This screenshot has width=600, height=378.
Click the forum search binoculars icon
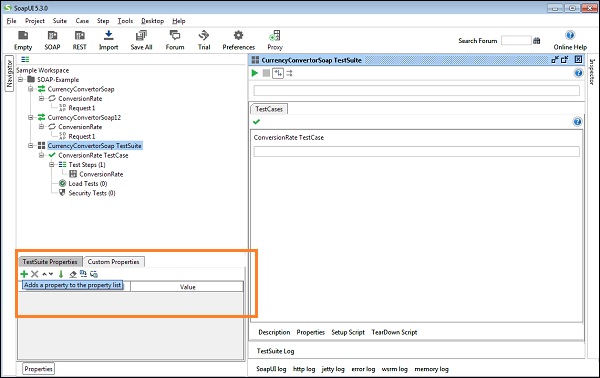click(x=537, y=41)
